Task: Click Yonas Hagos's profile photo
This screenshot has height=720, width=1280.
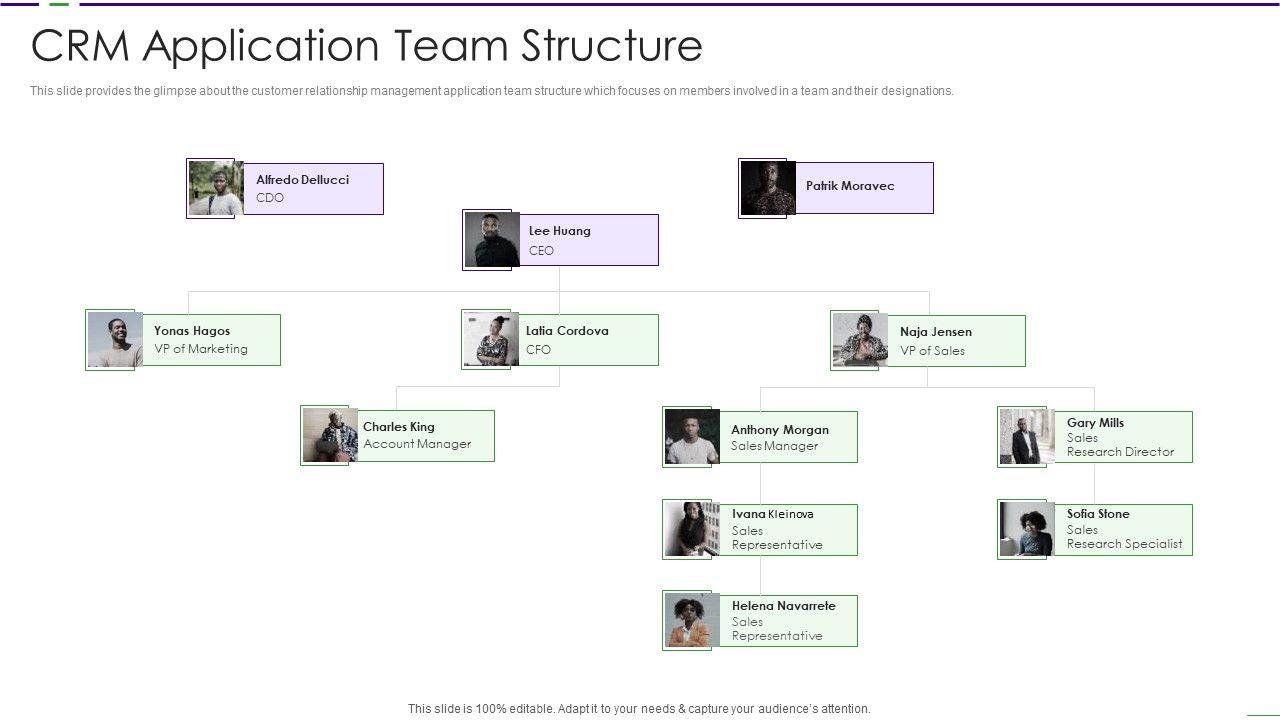Action: pyautogui.click(x=115, y=340)
